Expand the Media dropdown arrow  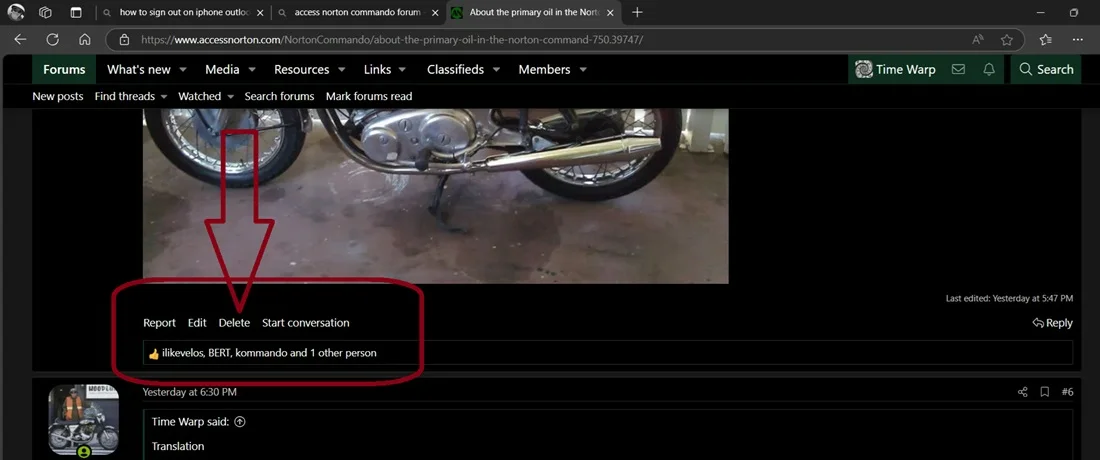point(252,70)
